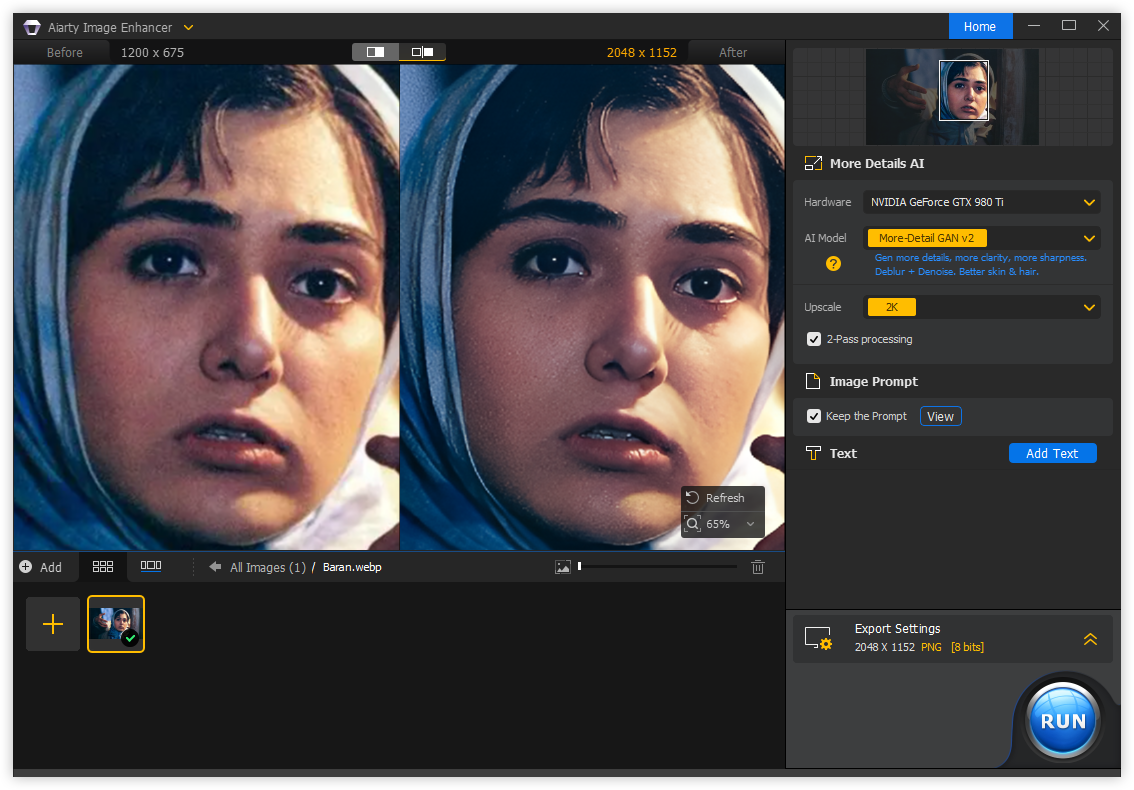The width and height of the screenshot is (1134, 790).
Task: Click the 1200 x 675 source resolution text
Action: pos(152,53)
